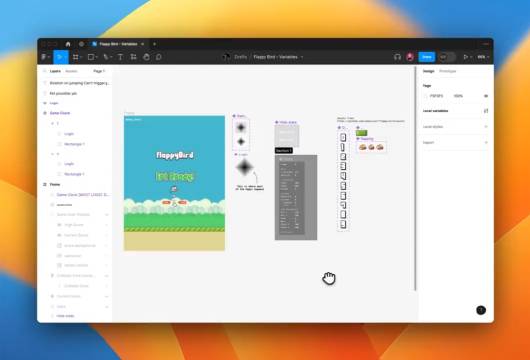Switch to the Assets tab

pyautogui.click(x=71, y=71)
